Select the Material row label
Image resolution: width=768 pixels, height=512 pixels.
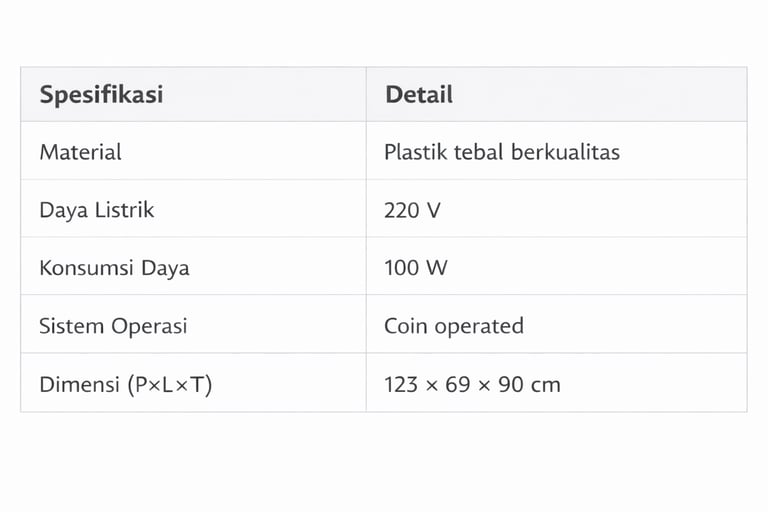pyautogui.click(x=81, y=152)
